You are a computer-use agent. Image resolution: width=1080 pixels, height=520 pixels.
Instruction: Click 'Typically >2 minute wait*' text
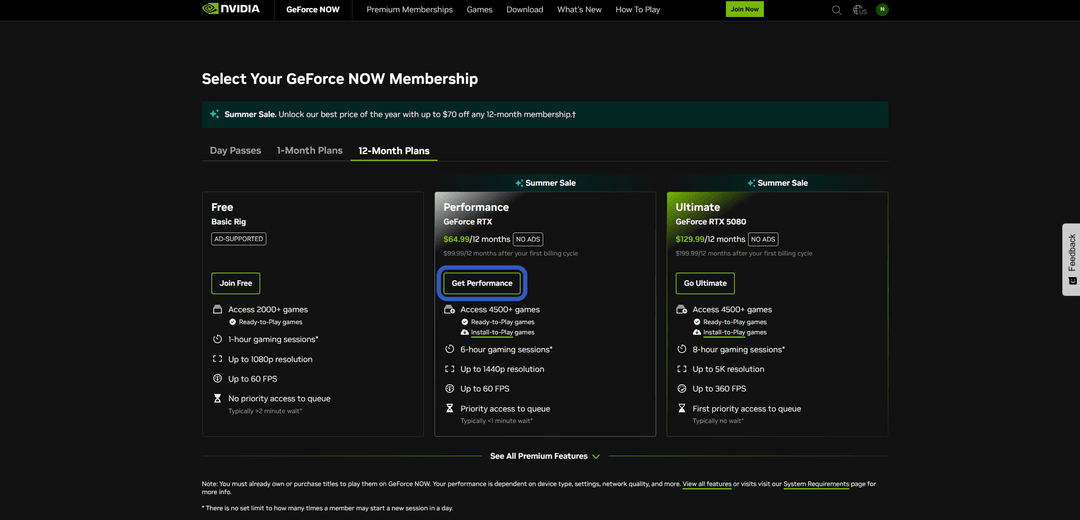265,411
